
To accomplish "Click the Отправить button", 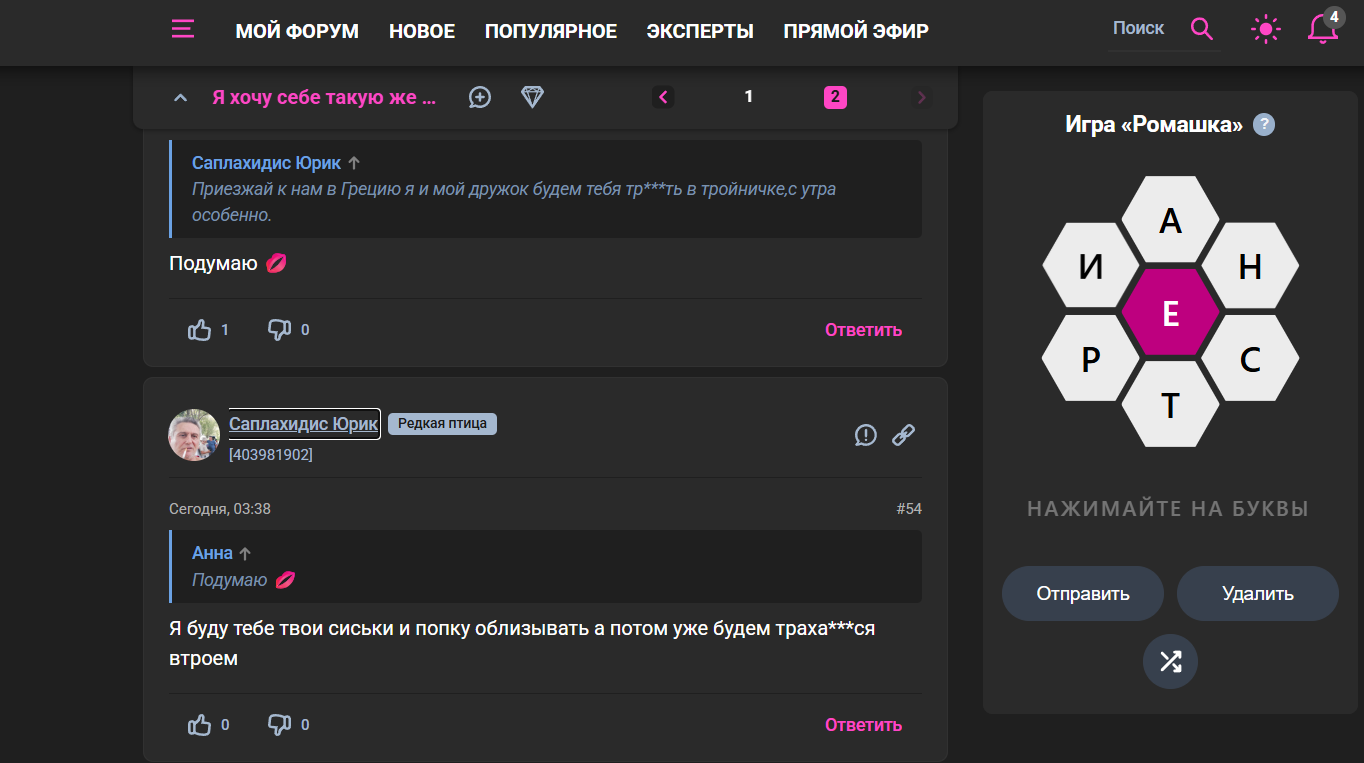I will 1083,594.
